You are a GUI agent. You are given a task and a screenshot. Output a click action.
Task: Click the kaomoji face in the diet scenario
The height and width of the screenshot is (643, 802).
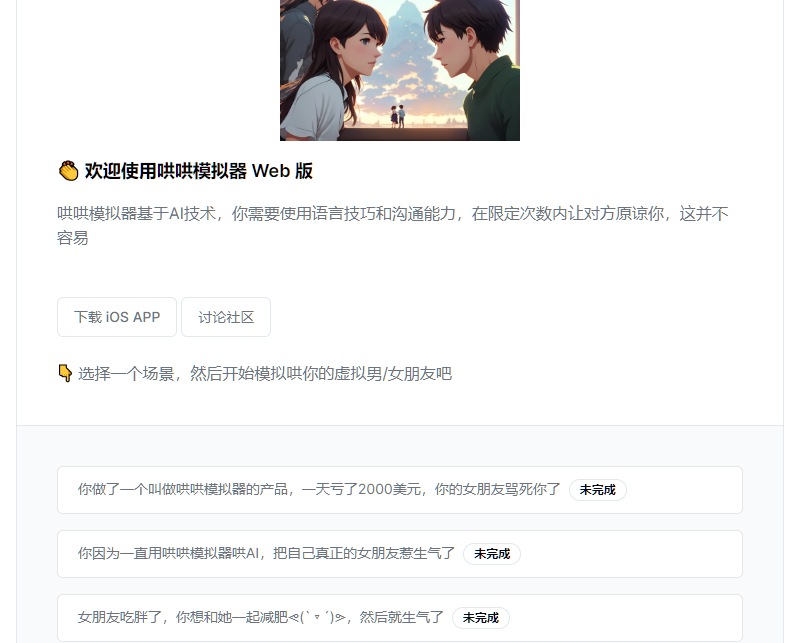click(x=317, y=617)
